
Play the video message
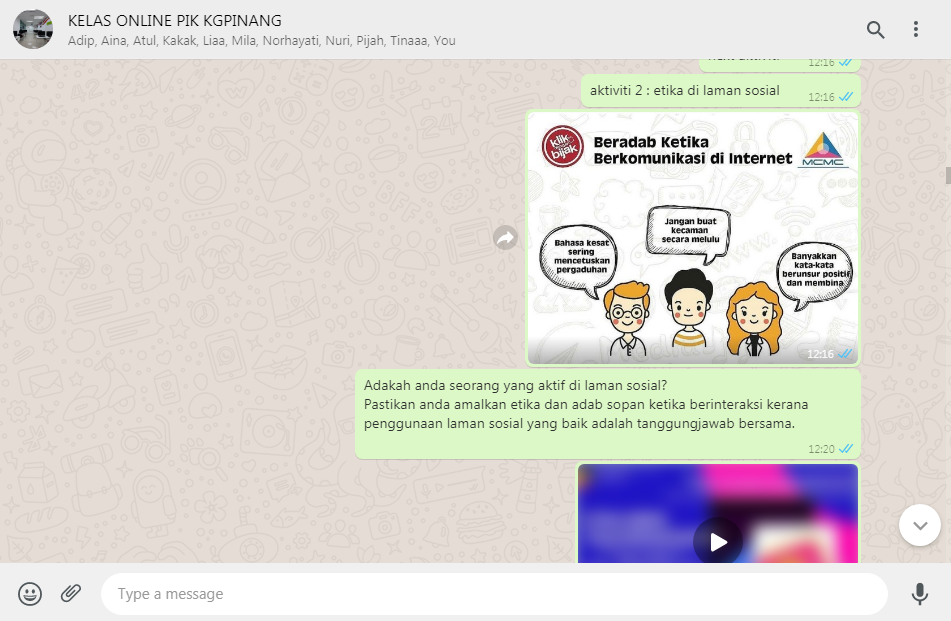pyautogui.click(x=718, y=542)
